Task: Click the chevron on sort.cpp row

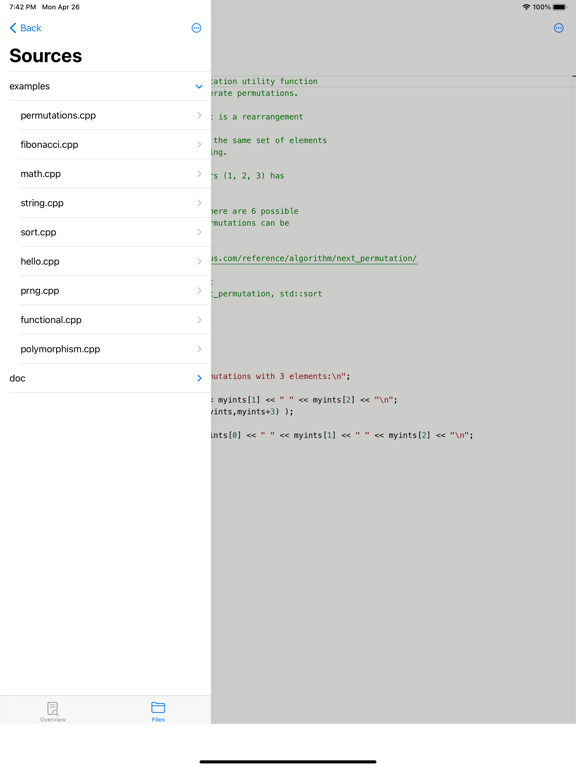Action: pyautogui.click(x=199, y=232)
